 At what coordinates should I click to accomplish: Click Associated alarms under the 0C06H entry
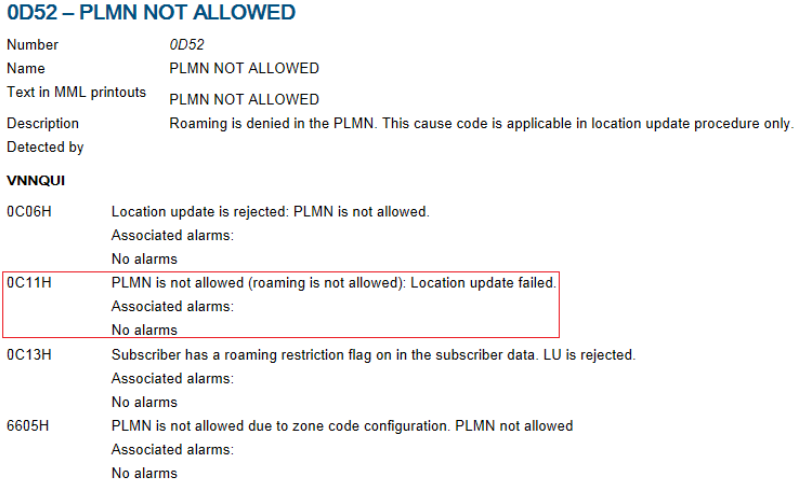pyautogui.click(x=173, y=235)
